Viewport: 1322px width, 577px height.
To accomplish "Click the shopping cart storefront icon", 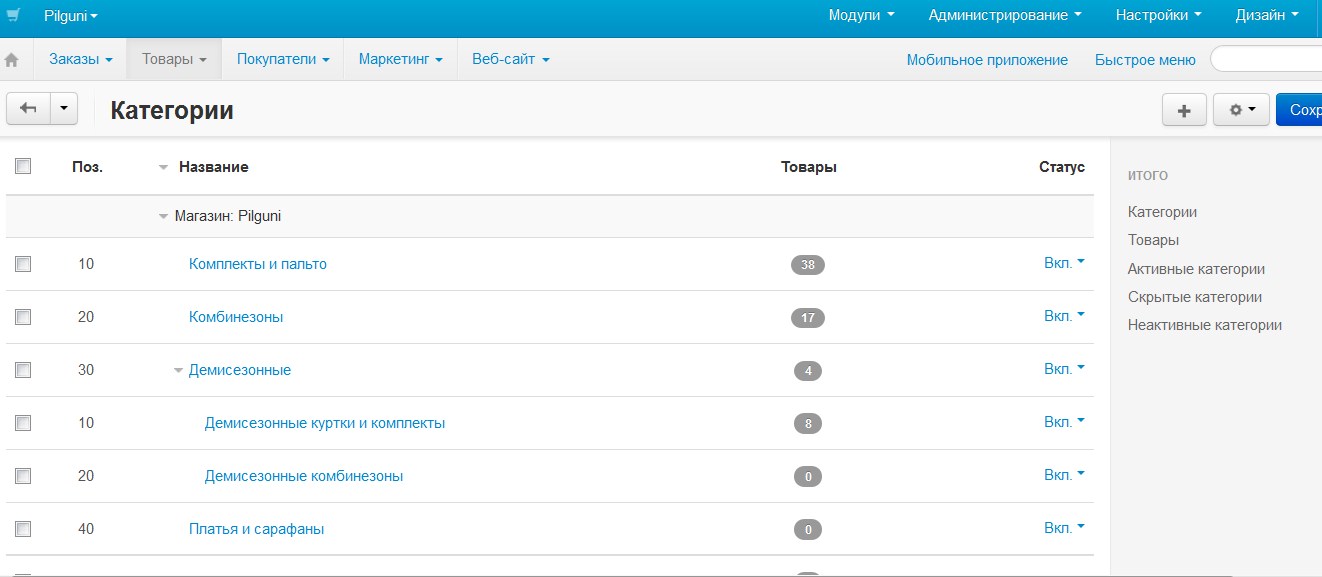I will [x=13, y=15].
